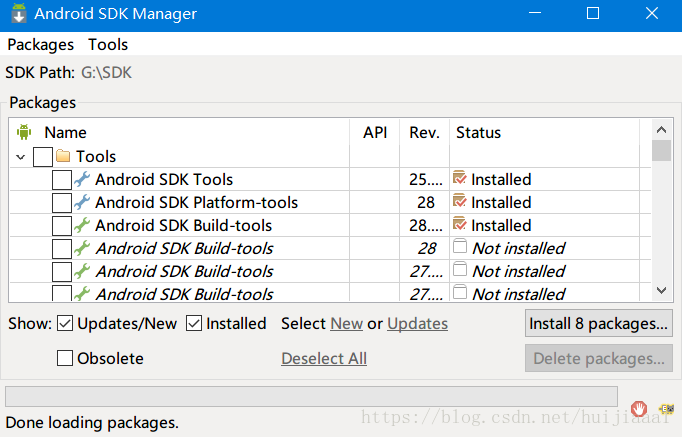Image resolution: width=682 pixels, height=437 pixels.
Task: Toggle the Installed filter checkbox
Action: 194,324
